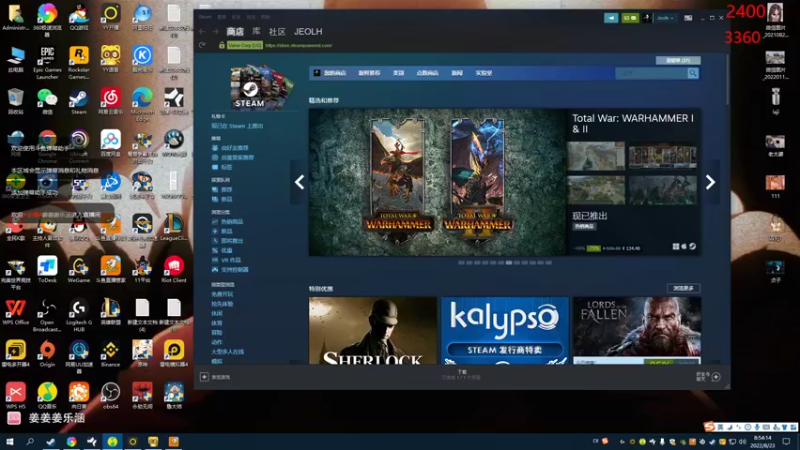Open 新闻 in store navigation bar
Screen dimensions: 800x450
point(457,73)
